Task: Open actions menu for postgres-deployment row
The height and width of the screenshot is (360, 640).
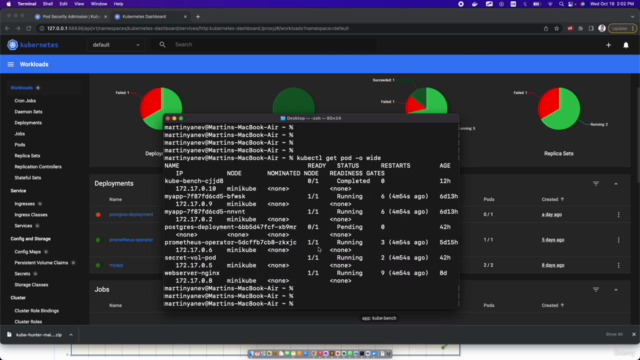Action: click(x=618, y=214)
